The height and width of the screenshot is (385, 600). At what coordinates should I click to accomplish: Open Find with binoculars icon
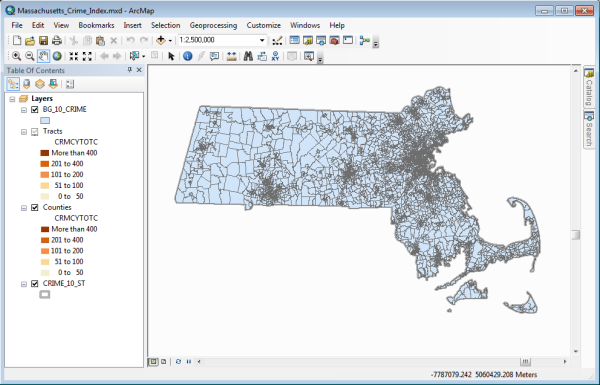tap(248, 56)
